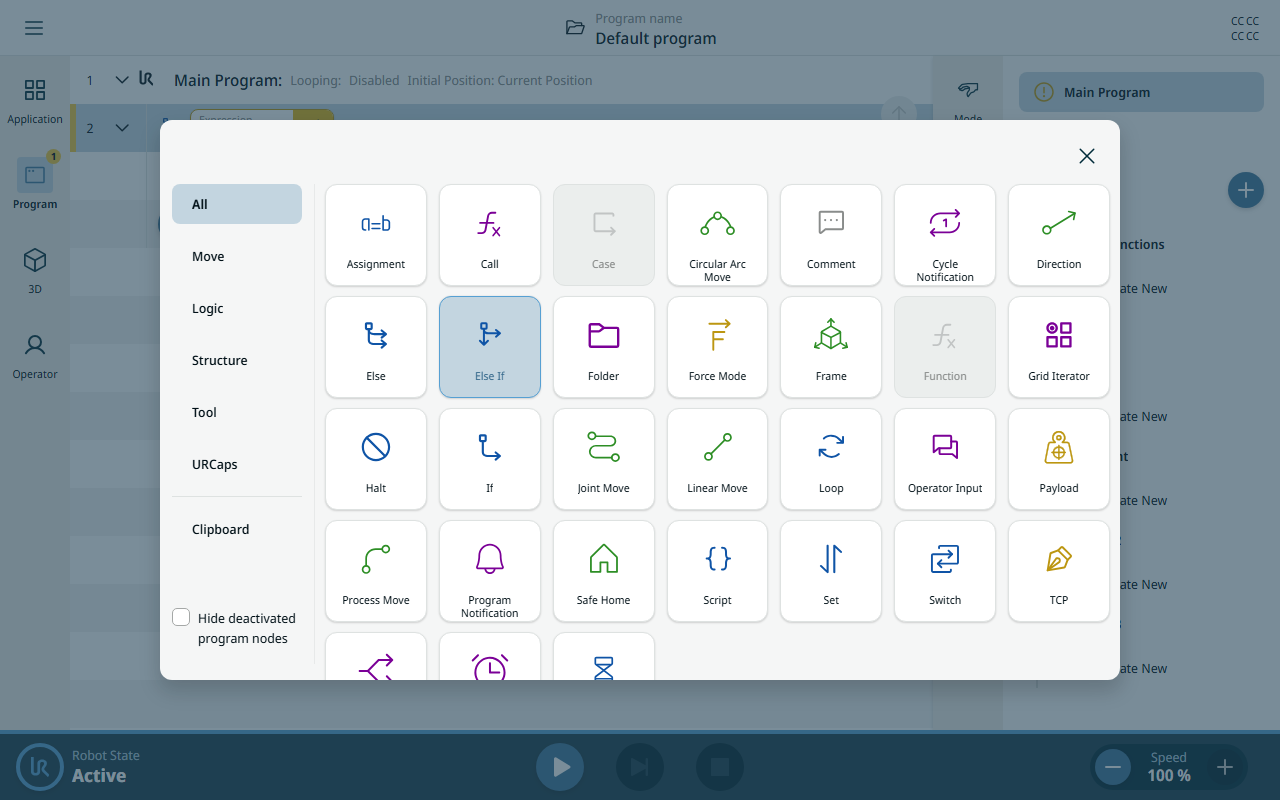Viewport: 1280px width, 800px height.
Task: Insert a Script node
Action: [717, 571]
